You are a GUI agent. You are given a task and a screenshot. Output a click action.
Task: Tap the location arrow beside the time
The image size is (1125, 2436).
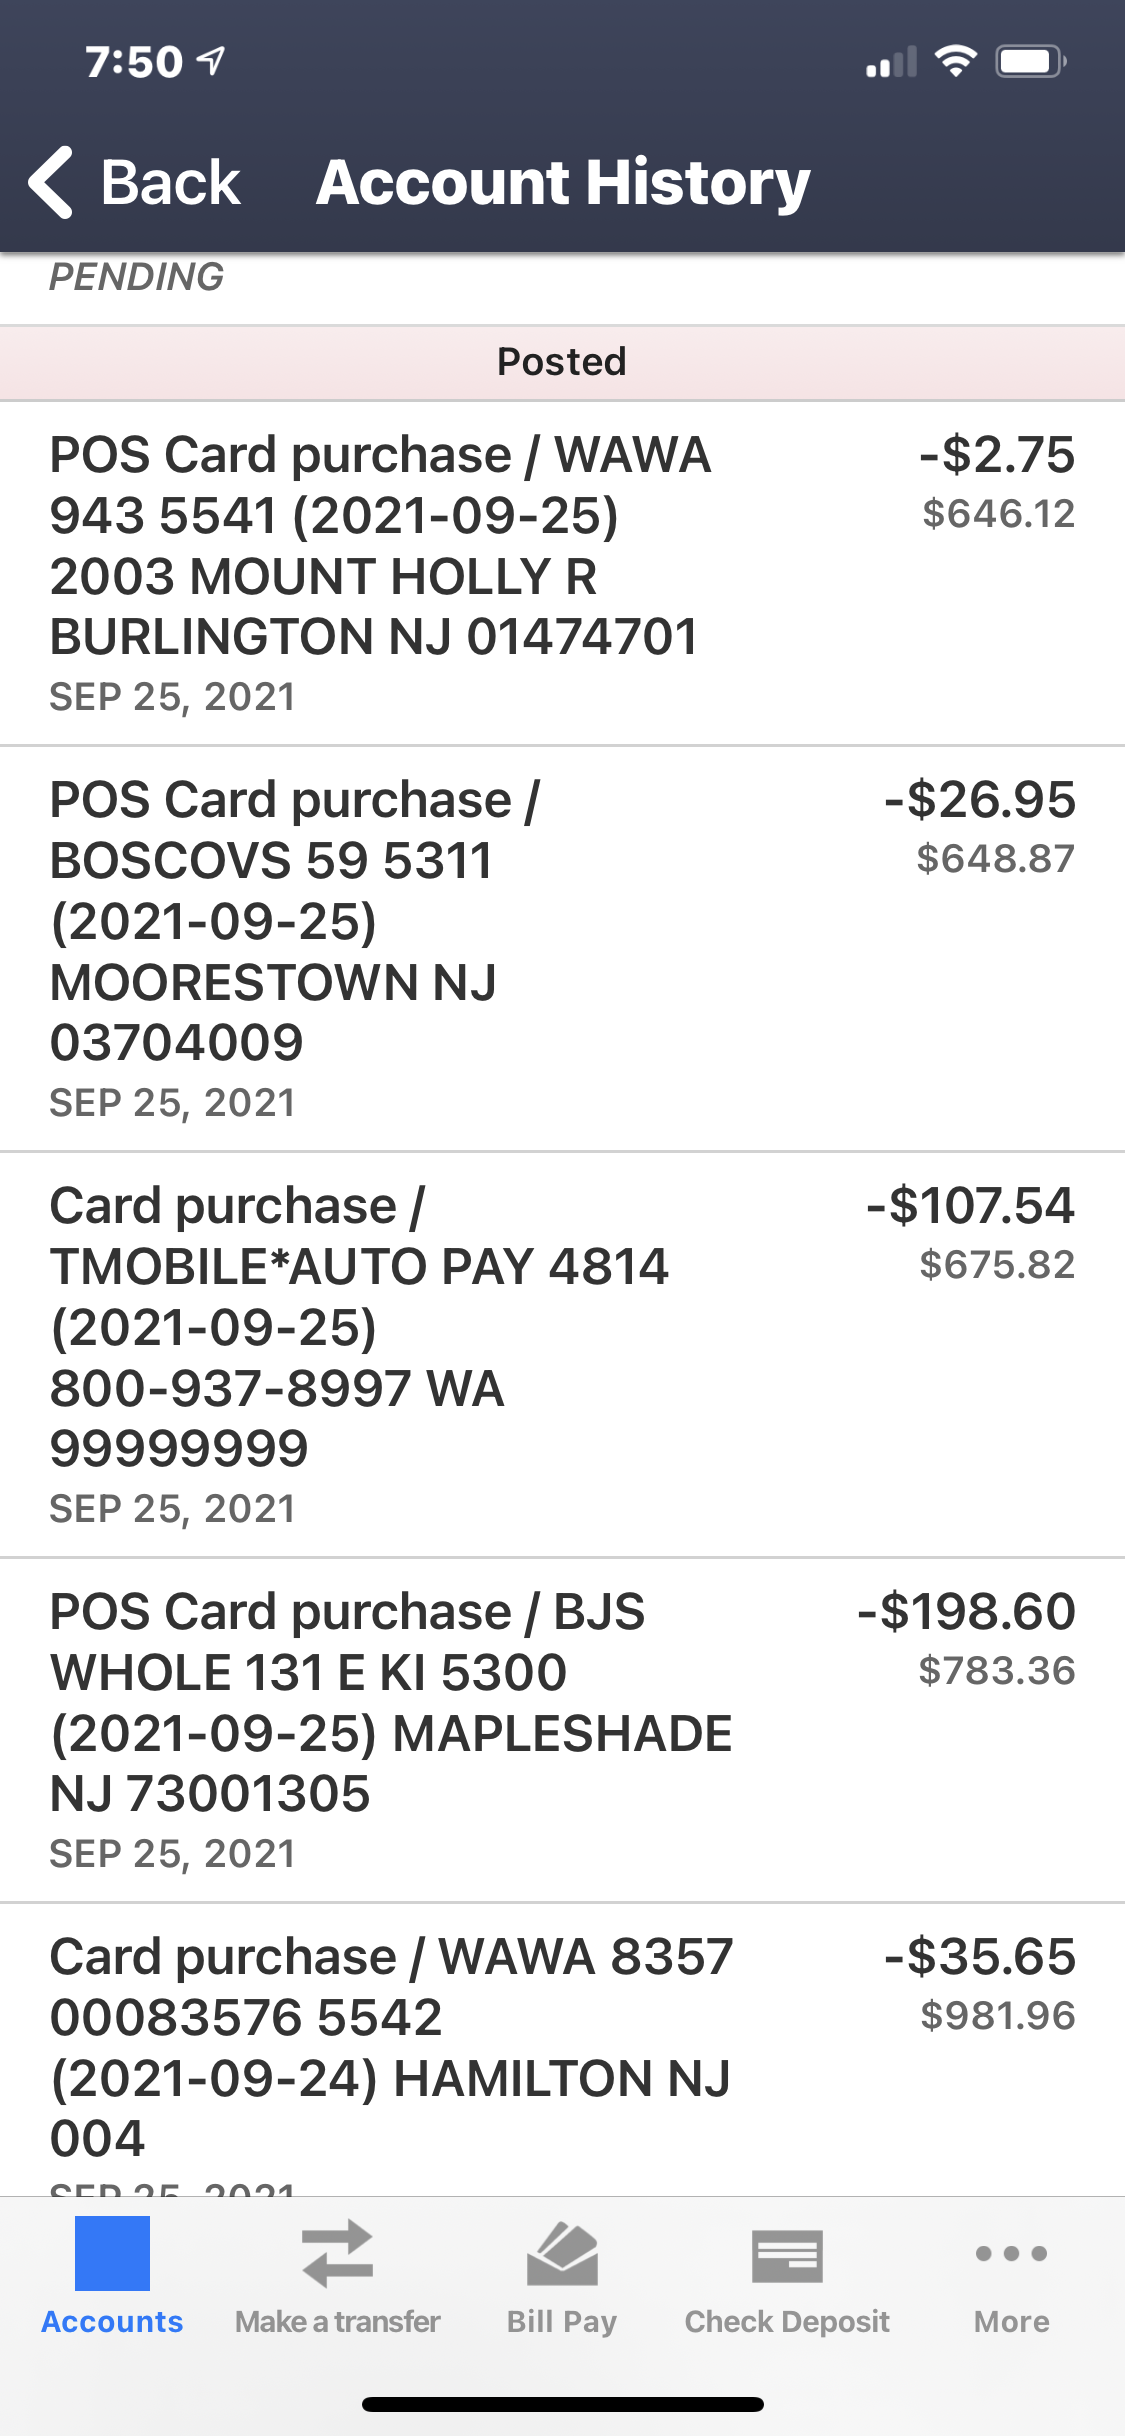click(x=211, y=62)
